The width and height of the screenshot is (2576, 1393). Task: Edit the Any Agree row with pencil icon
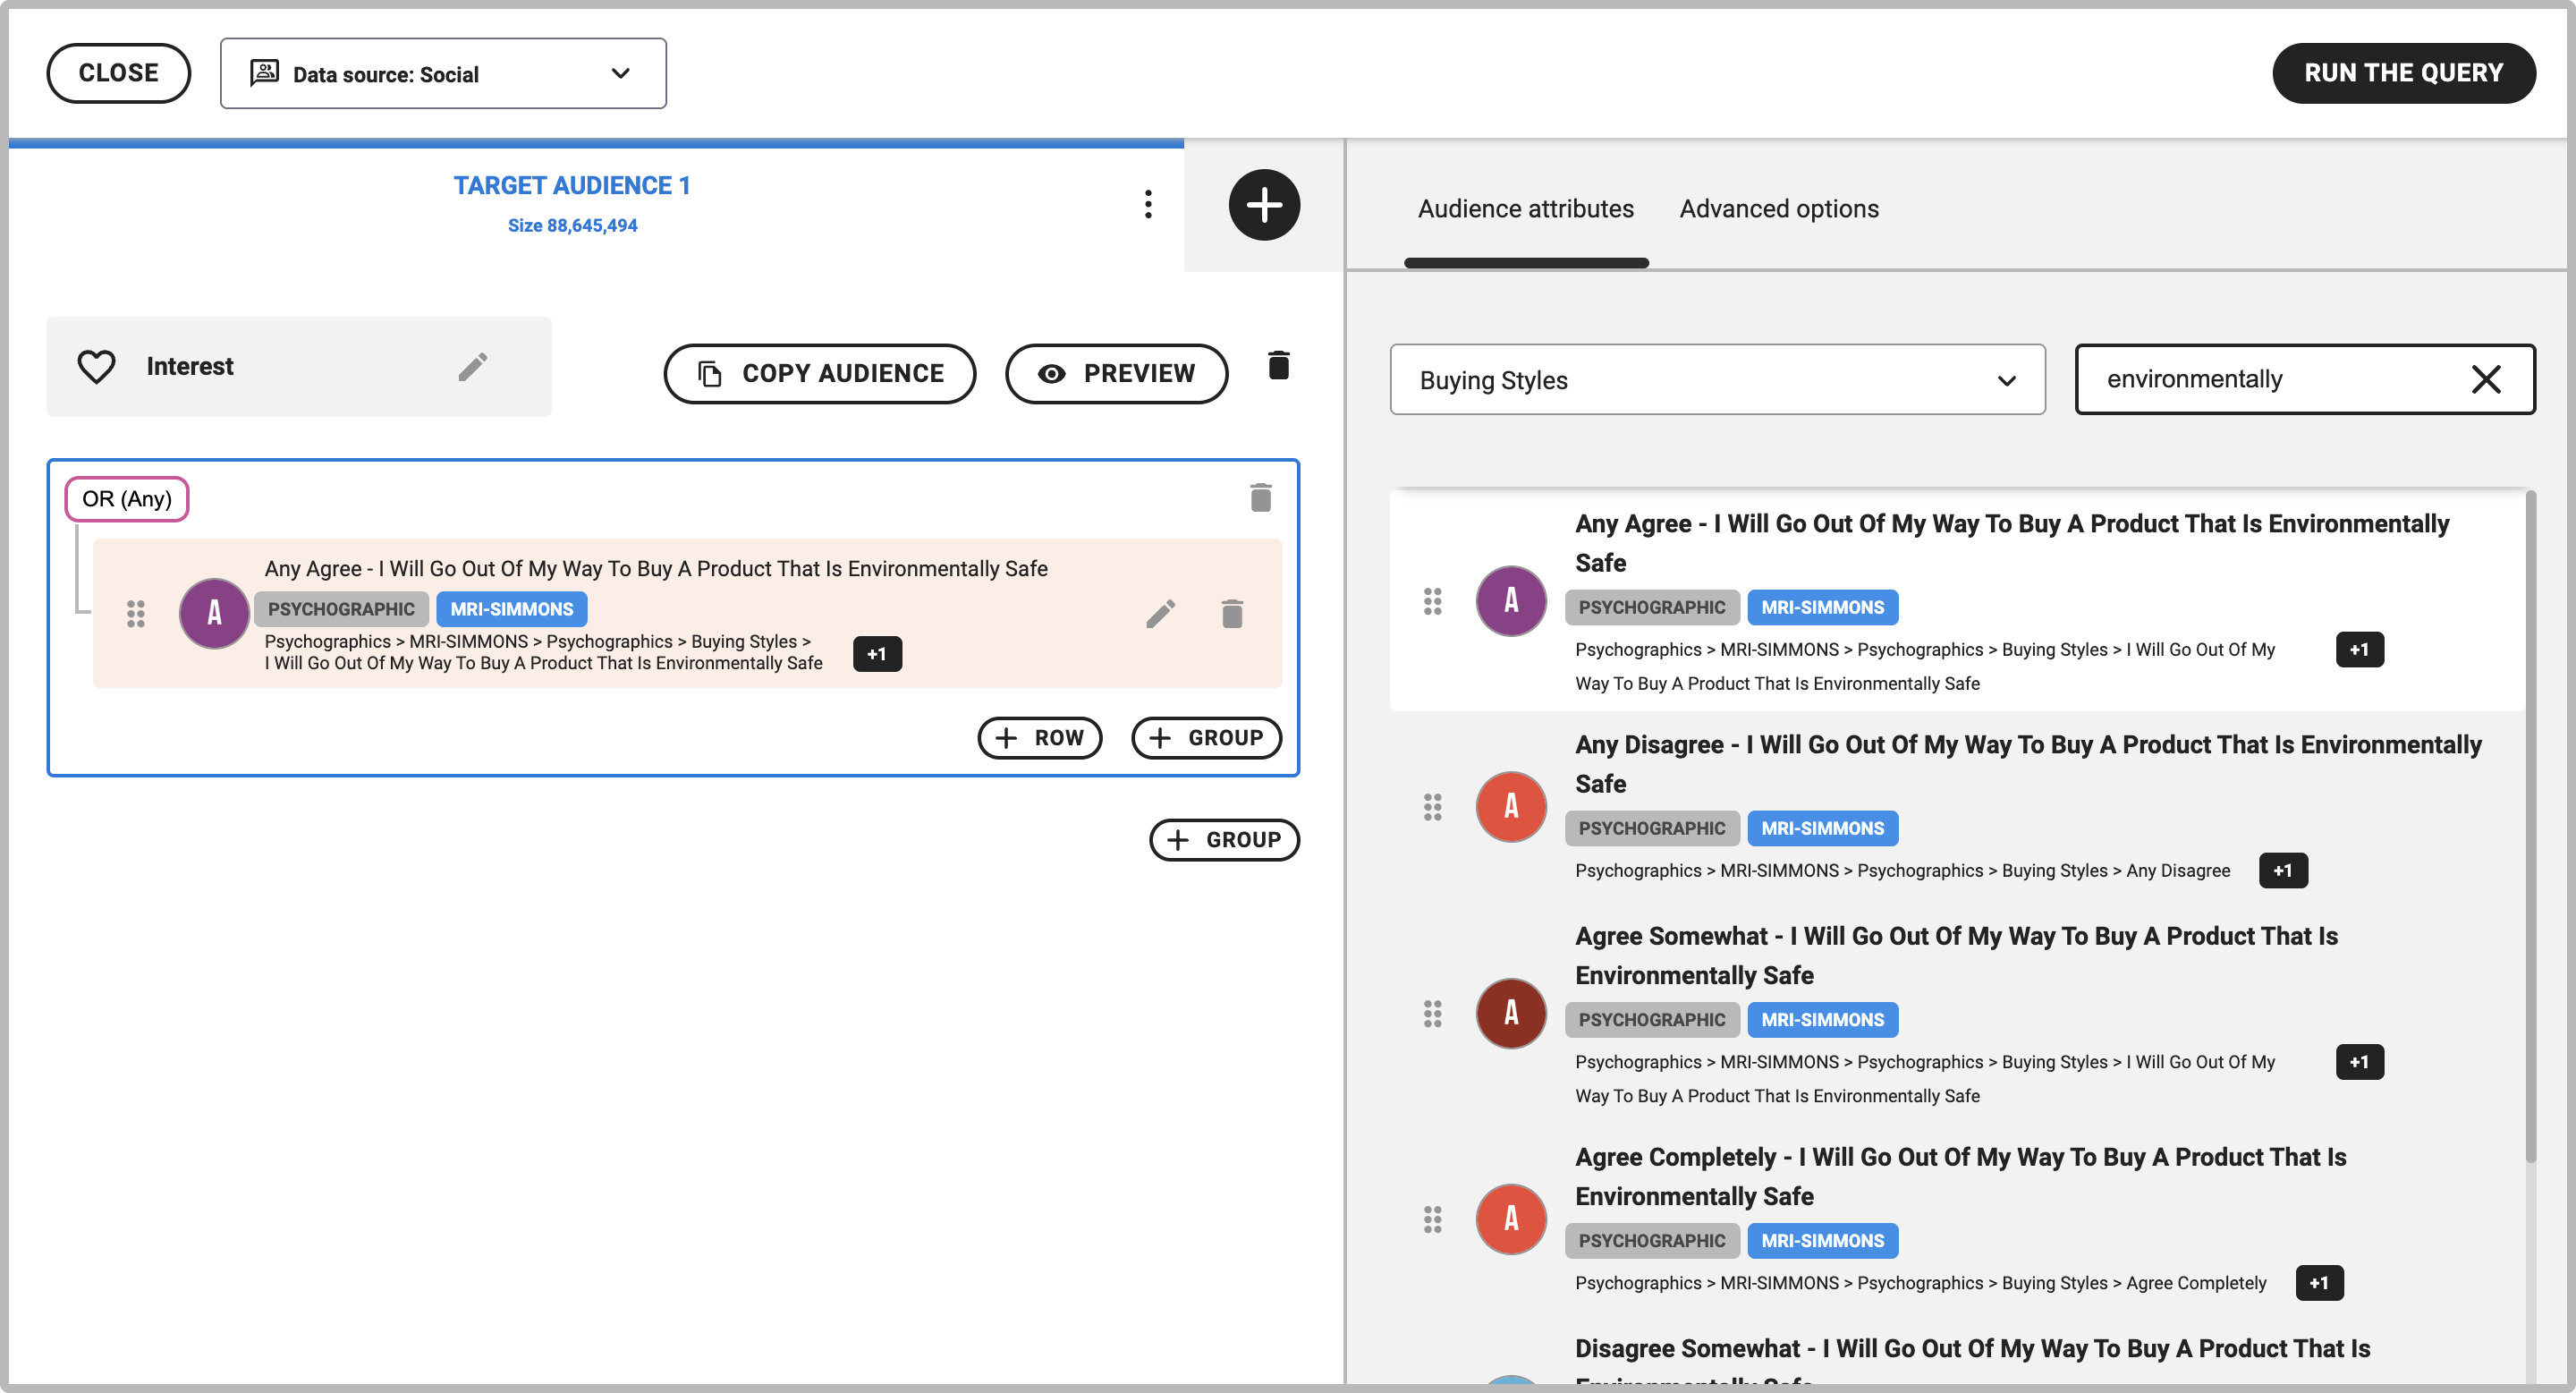click(1160, 613)
